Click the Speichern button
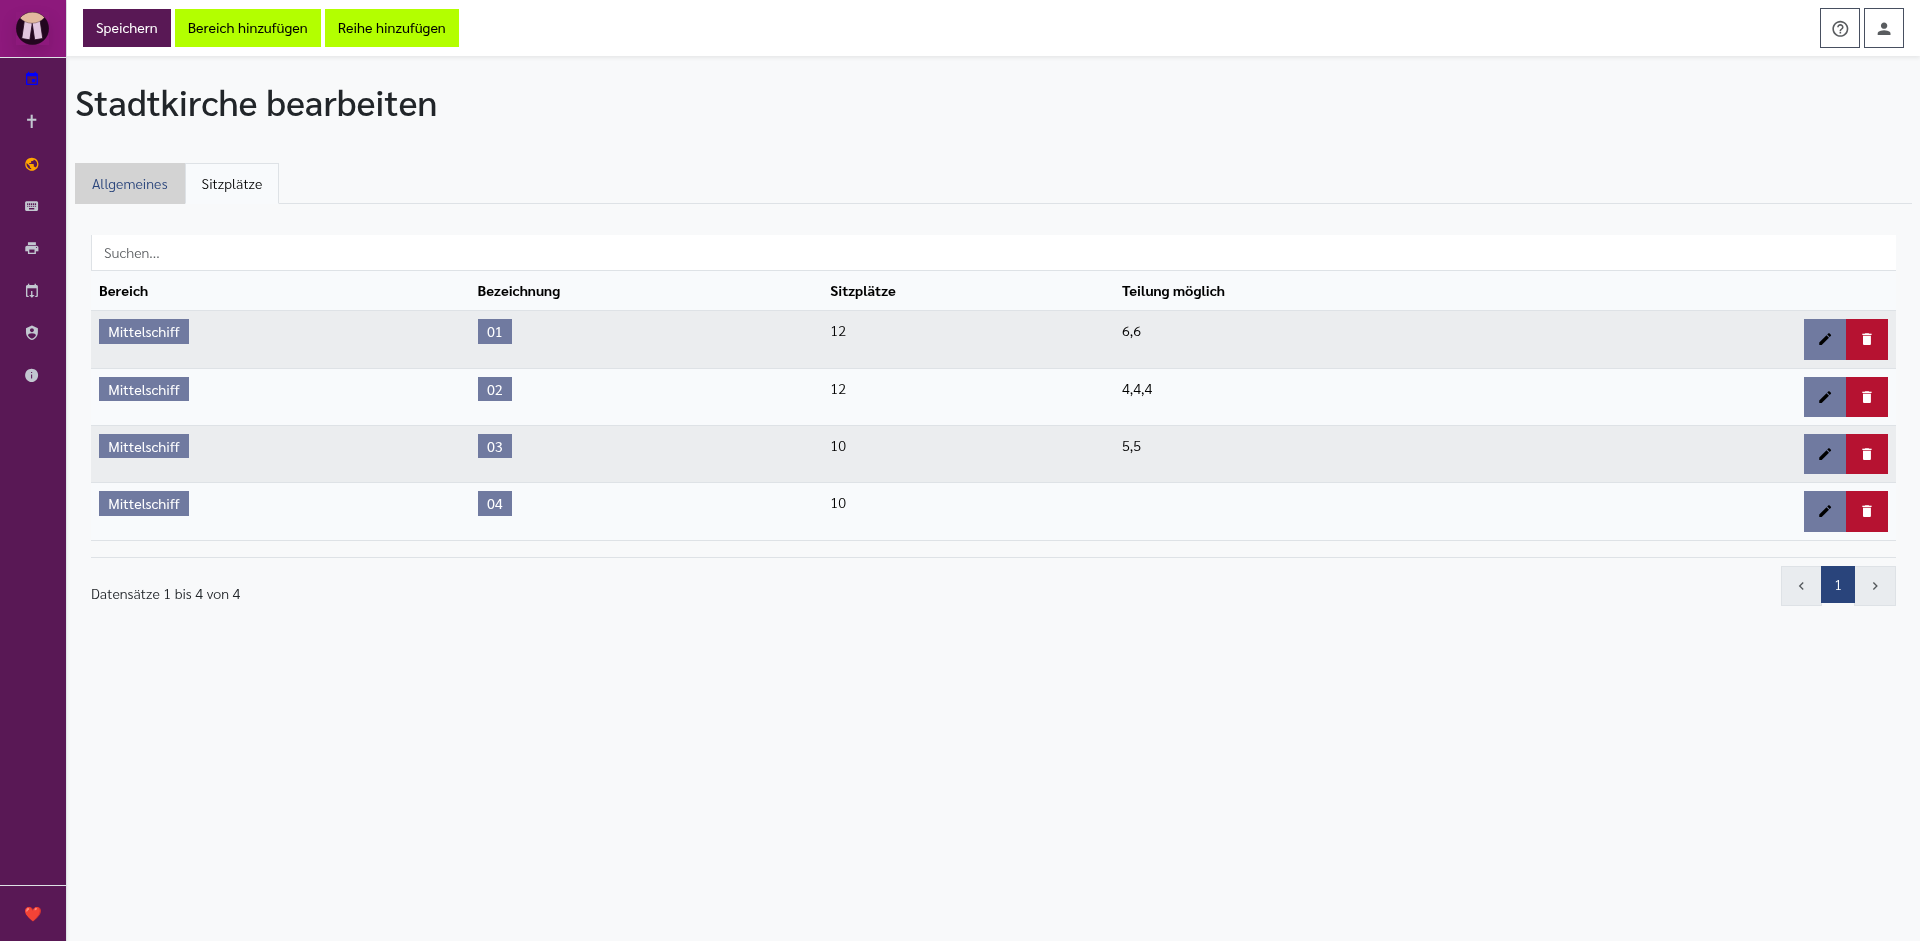 (127, 28)
